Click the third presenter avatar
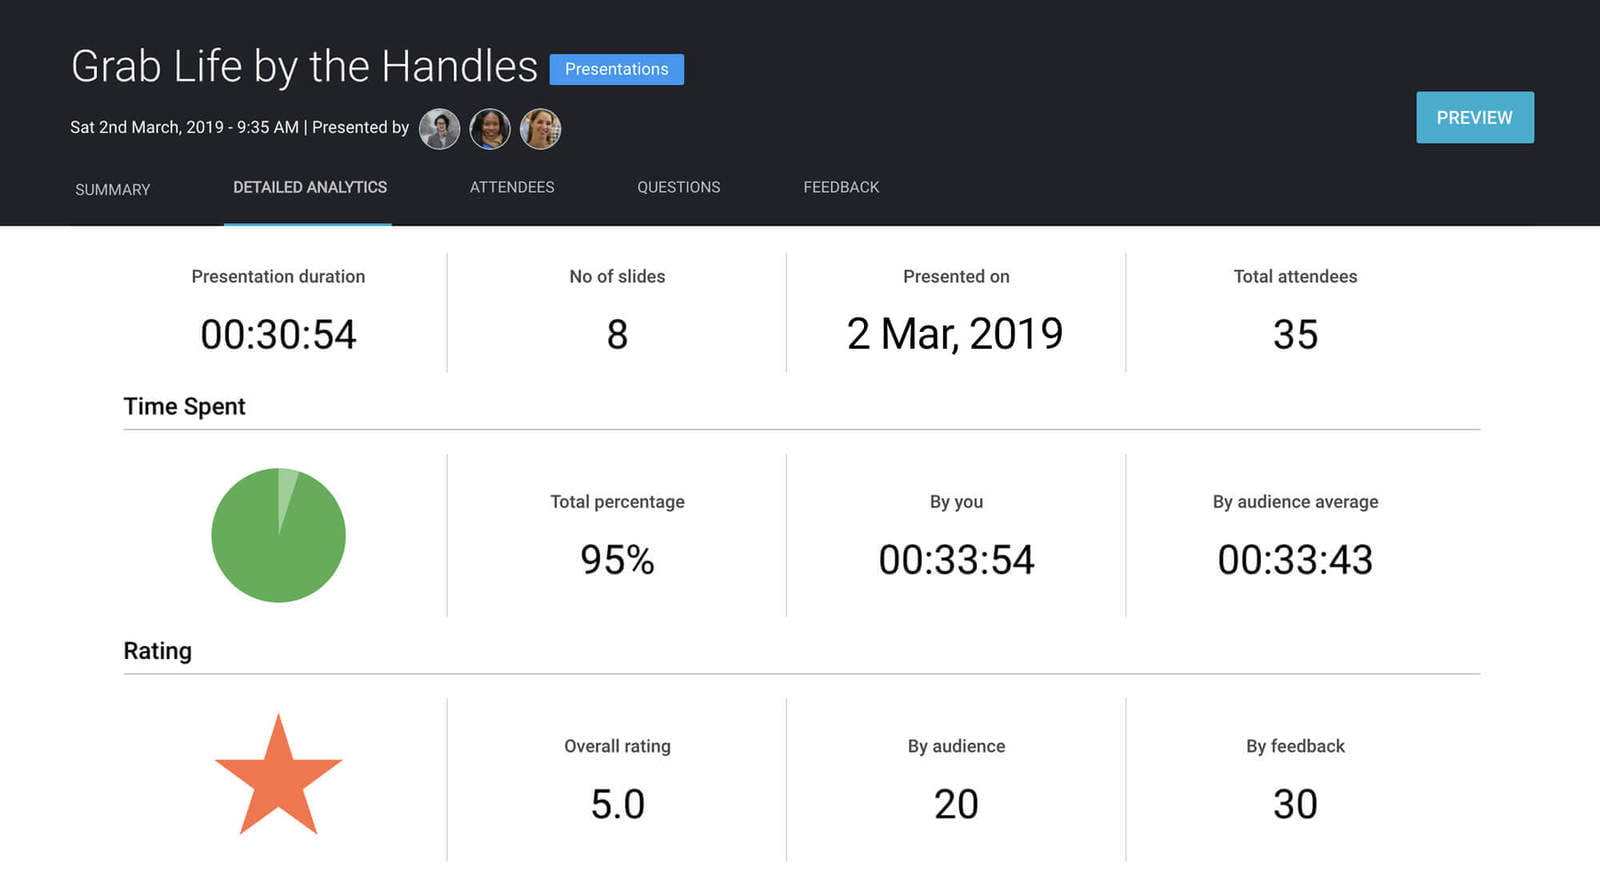The image size is (1600, 879). pyautogui.click(x=540, y=129)
